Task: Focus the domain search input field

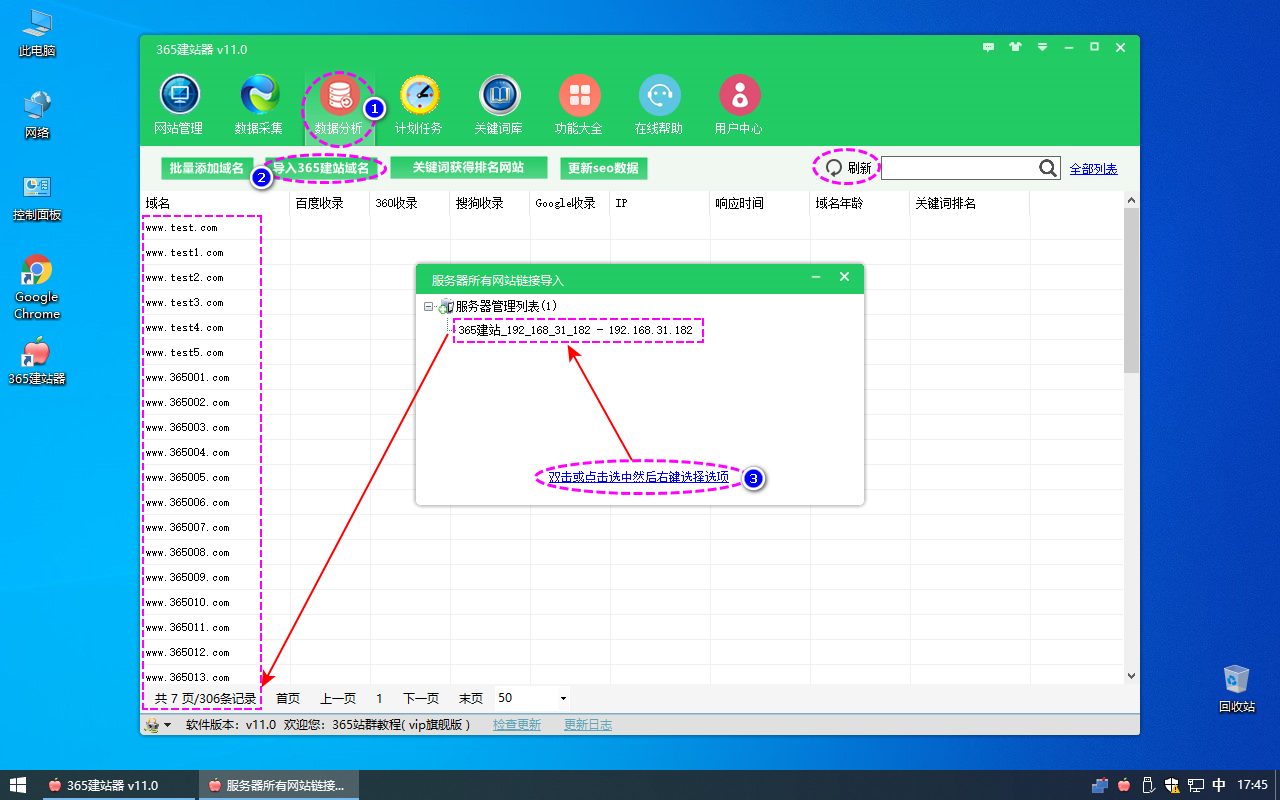Action: pos(958,168)
